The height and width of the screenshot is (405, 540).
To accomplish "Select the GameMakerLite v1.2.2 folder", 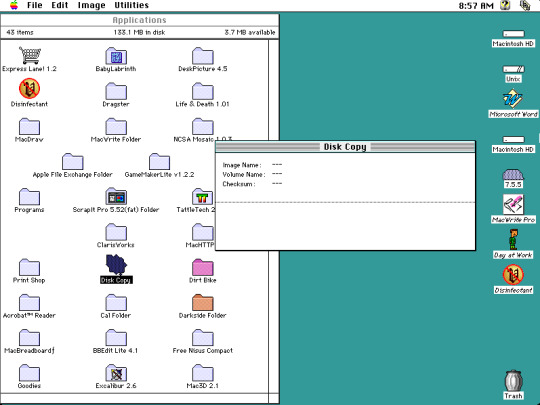I will point(159,162).
